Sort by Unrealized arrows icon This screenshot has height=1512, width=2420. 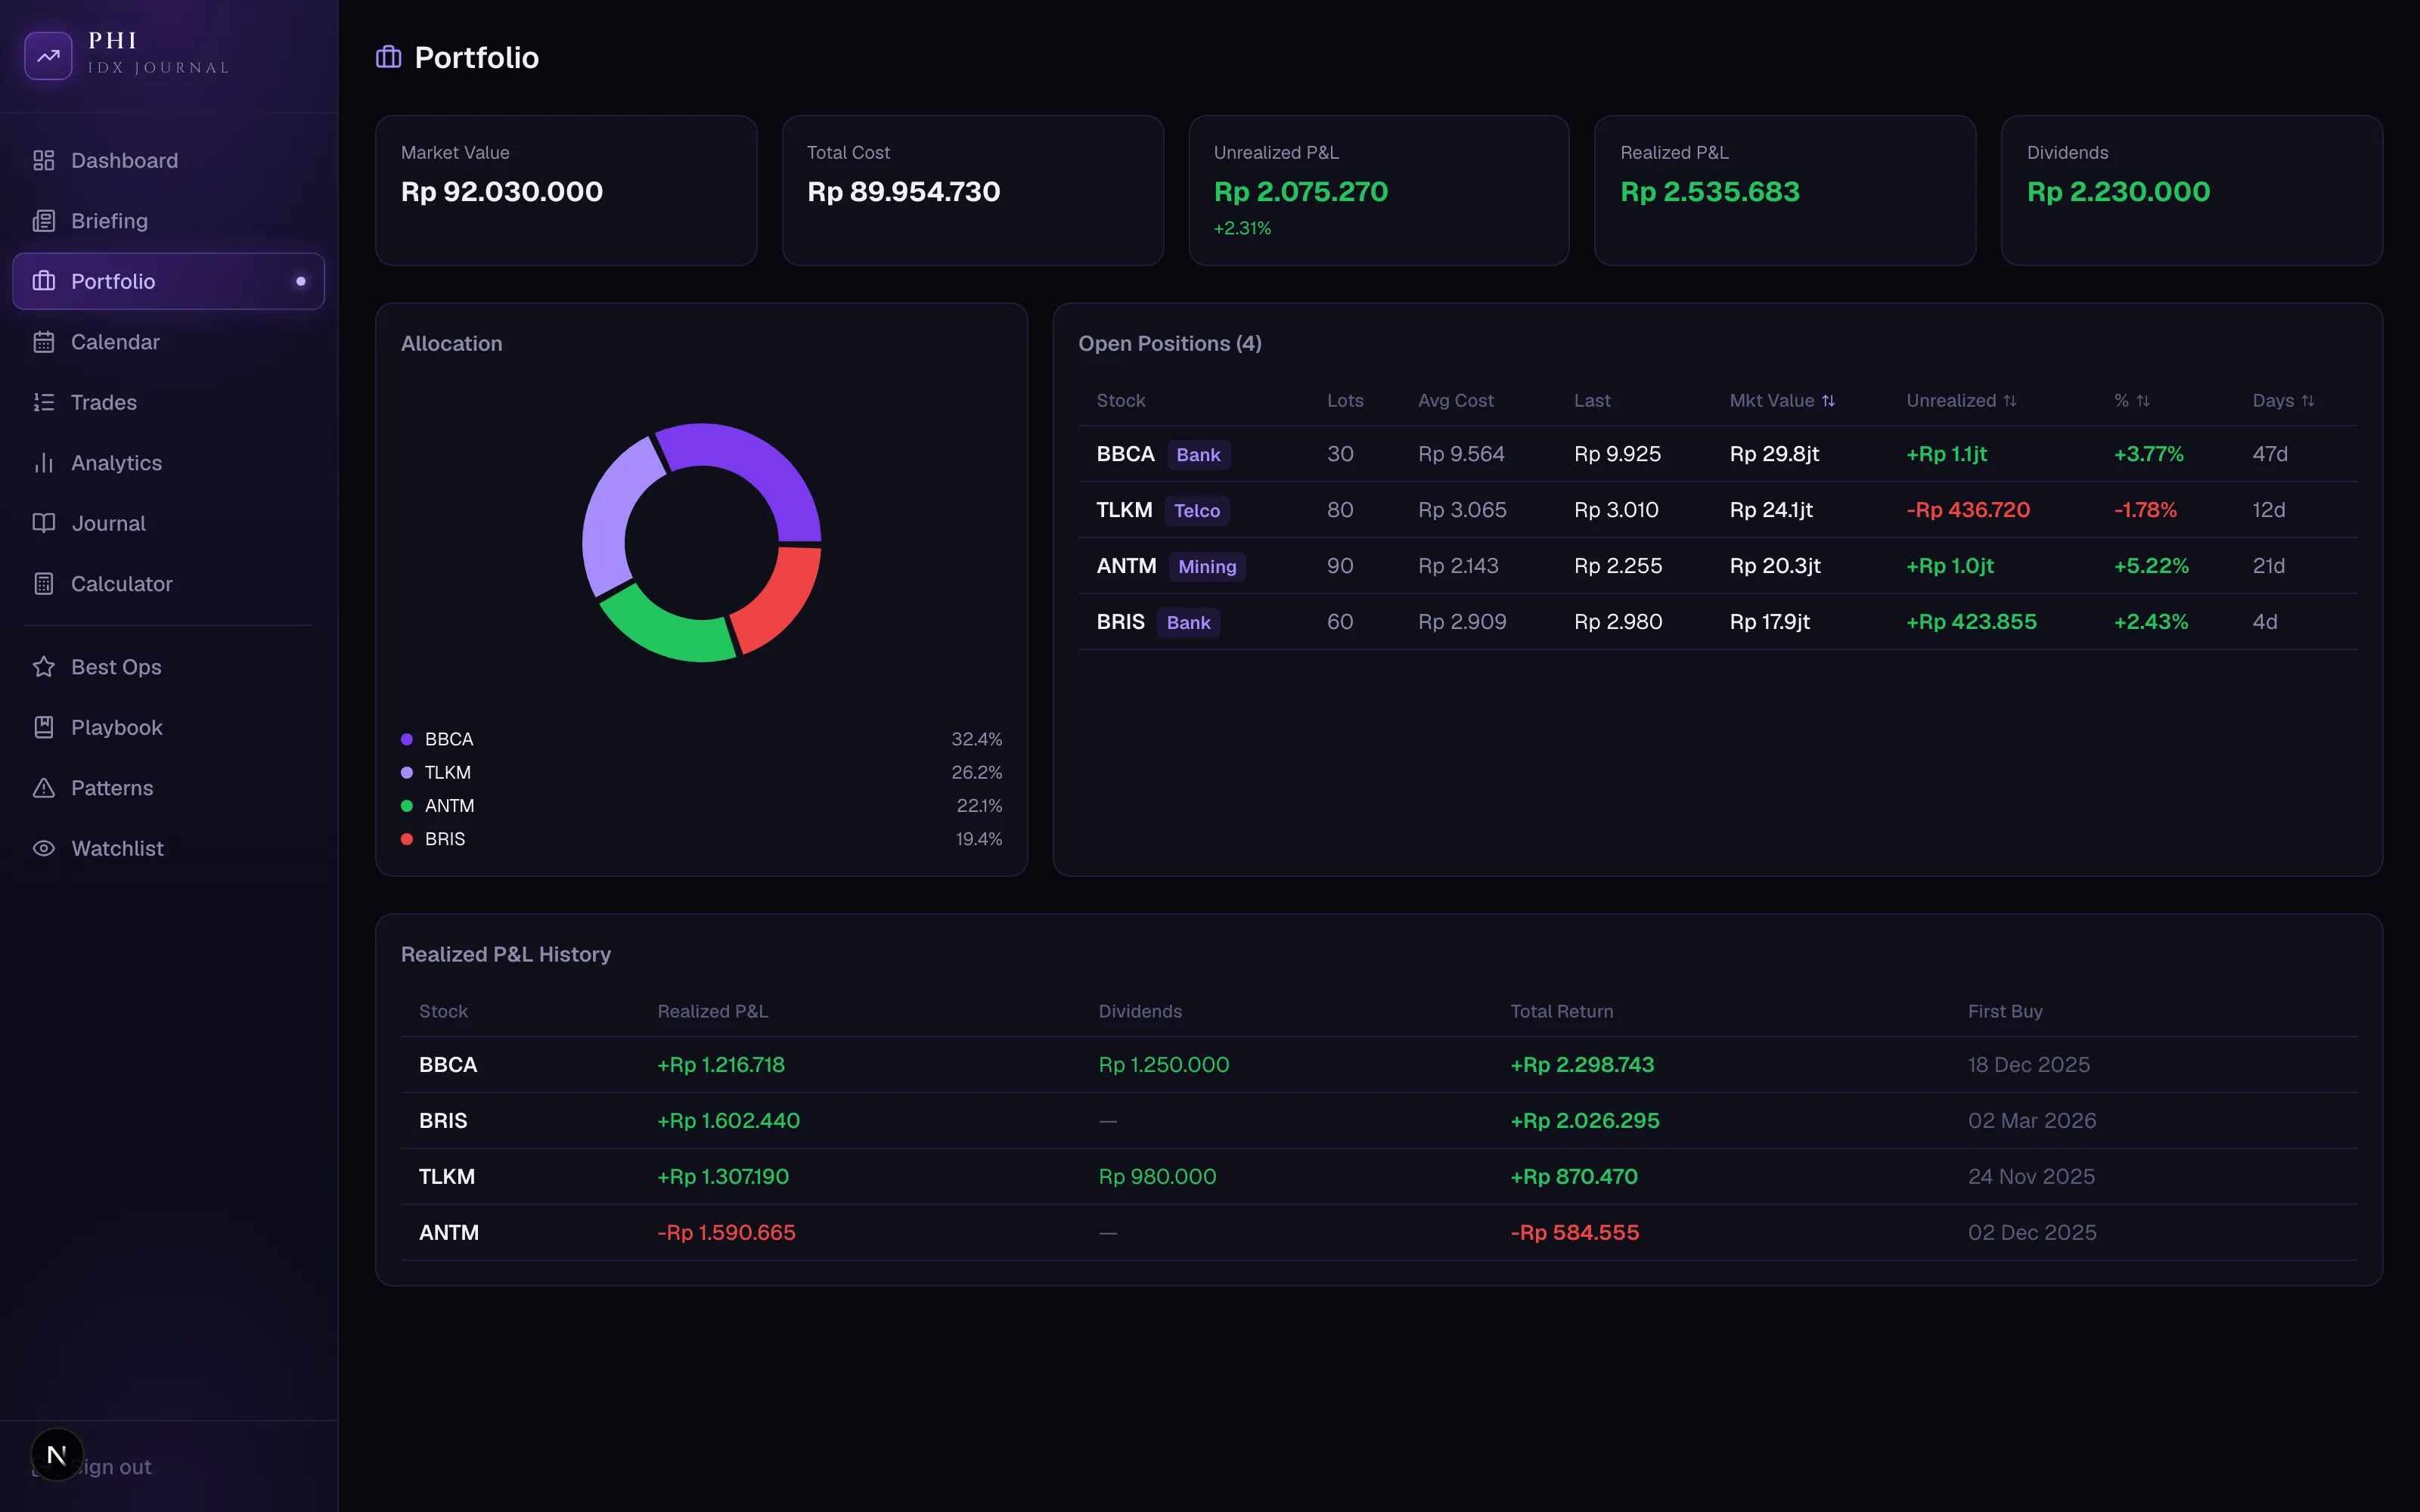pyautogui.click(x=2010, y=401)
